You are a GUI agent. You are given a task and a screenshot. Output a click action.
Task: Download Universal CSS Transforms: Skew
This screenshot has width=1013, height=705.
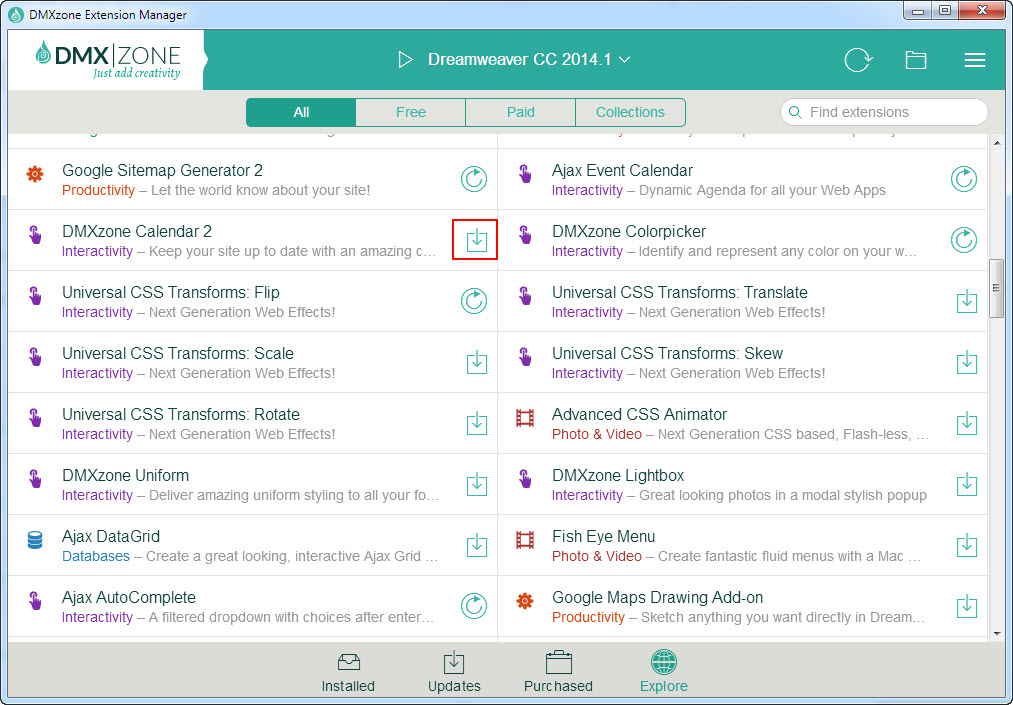[x=966, y=362]
